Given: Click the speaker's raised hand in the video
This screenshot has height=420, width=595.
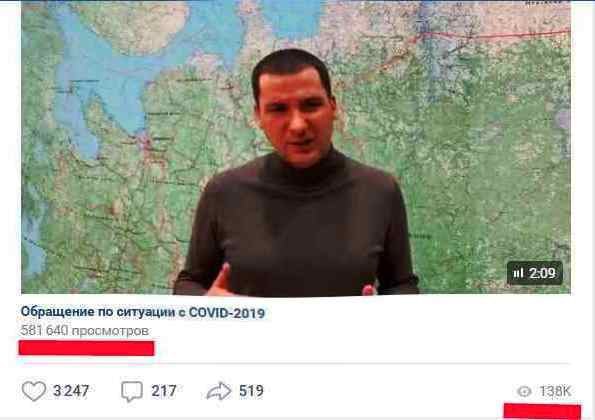Looking at the screenshot, I should tap(219, 282).
